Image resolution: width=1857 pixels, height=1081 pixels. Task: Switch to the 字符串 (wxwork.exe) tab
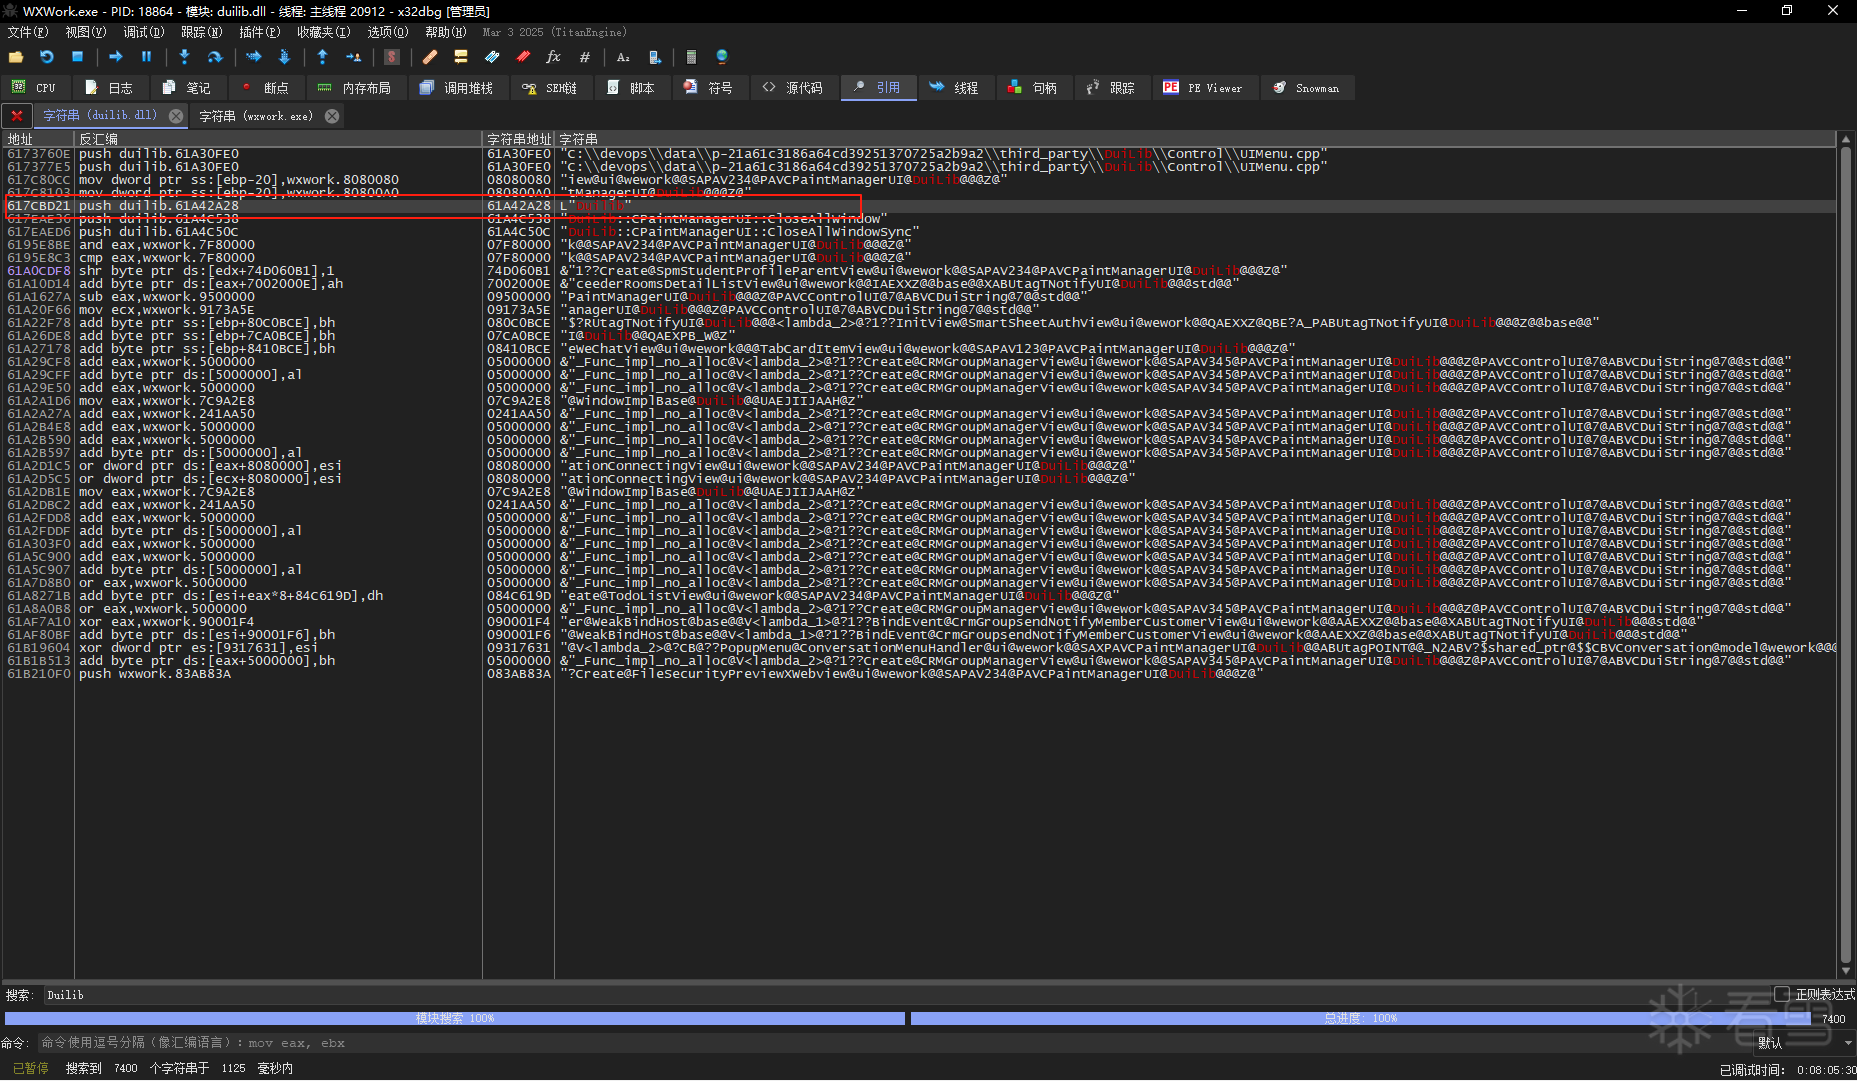(x=256, y=116)
